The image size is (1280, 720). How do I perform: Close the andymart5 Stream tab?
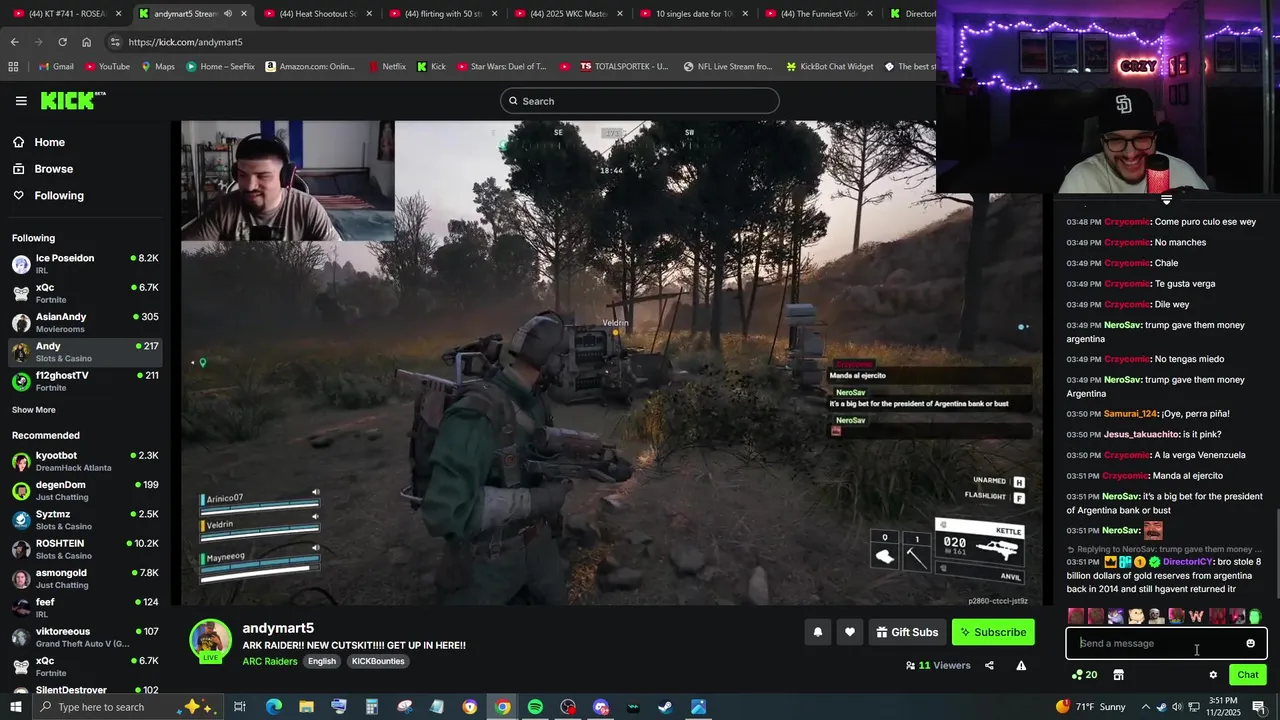[243, 14]
